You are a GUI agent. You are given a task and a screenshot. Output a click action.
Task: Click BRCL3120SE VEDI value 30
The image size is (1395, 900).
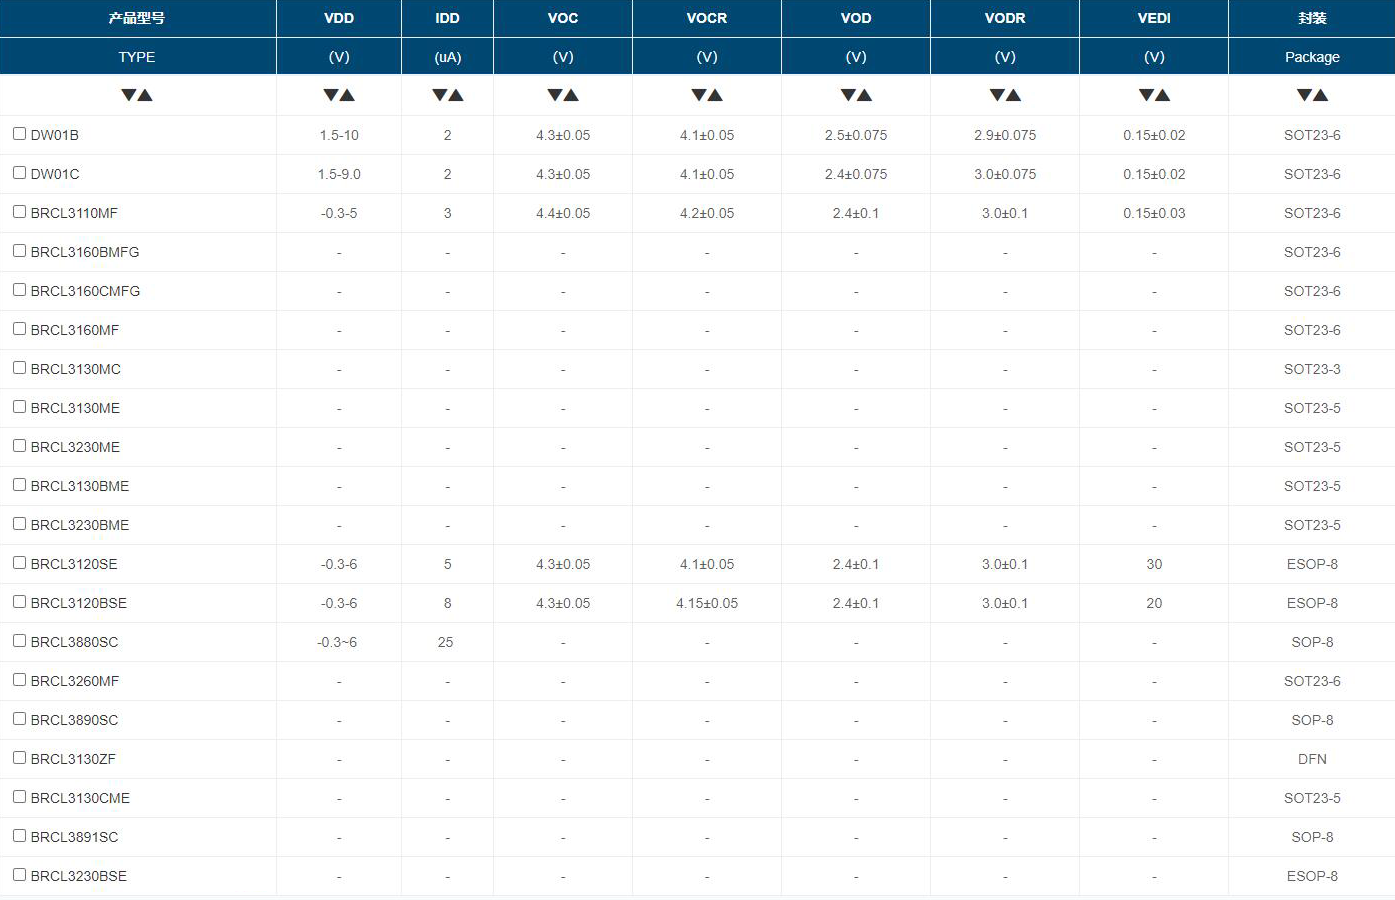[x=1154, y=564]
